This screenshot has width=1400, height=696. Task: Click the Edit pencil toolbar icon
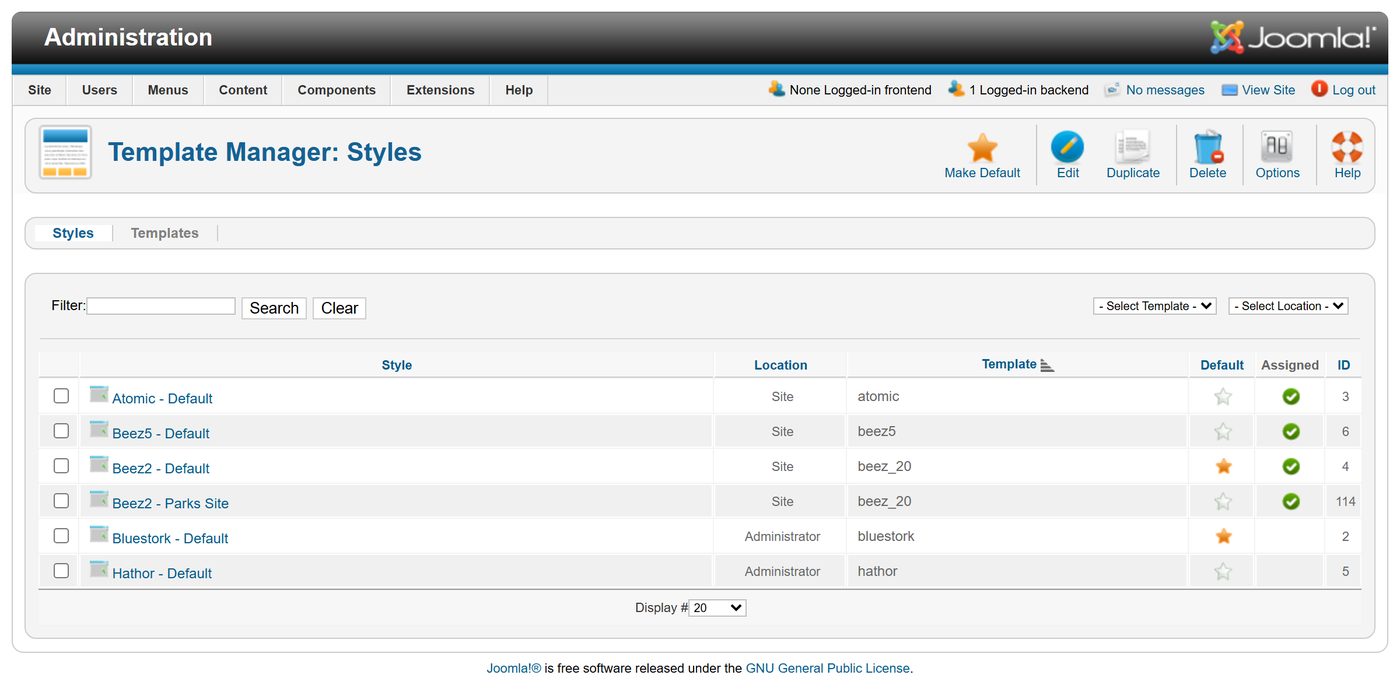point(1067,148)
